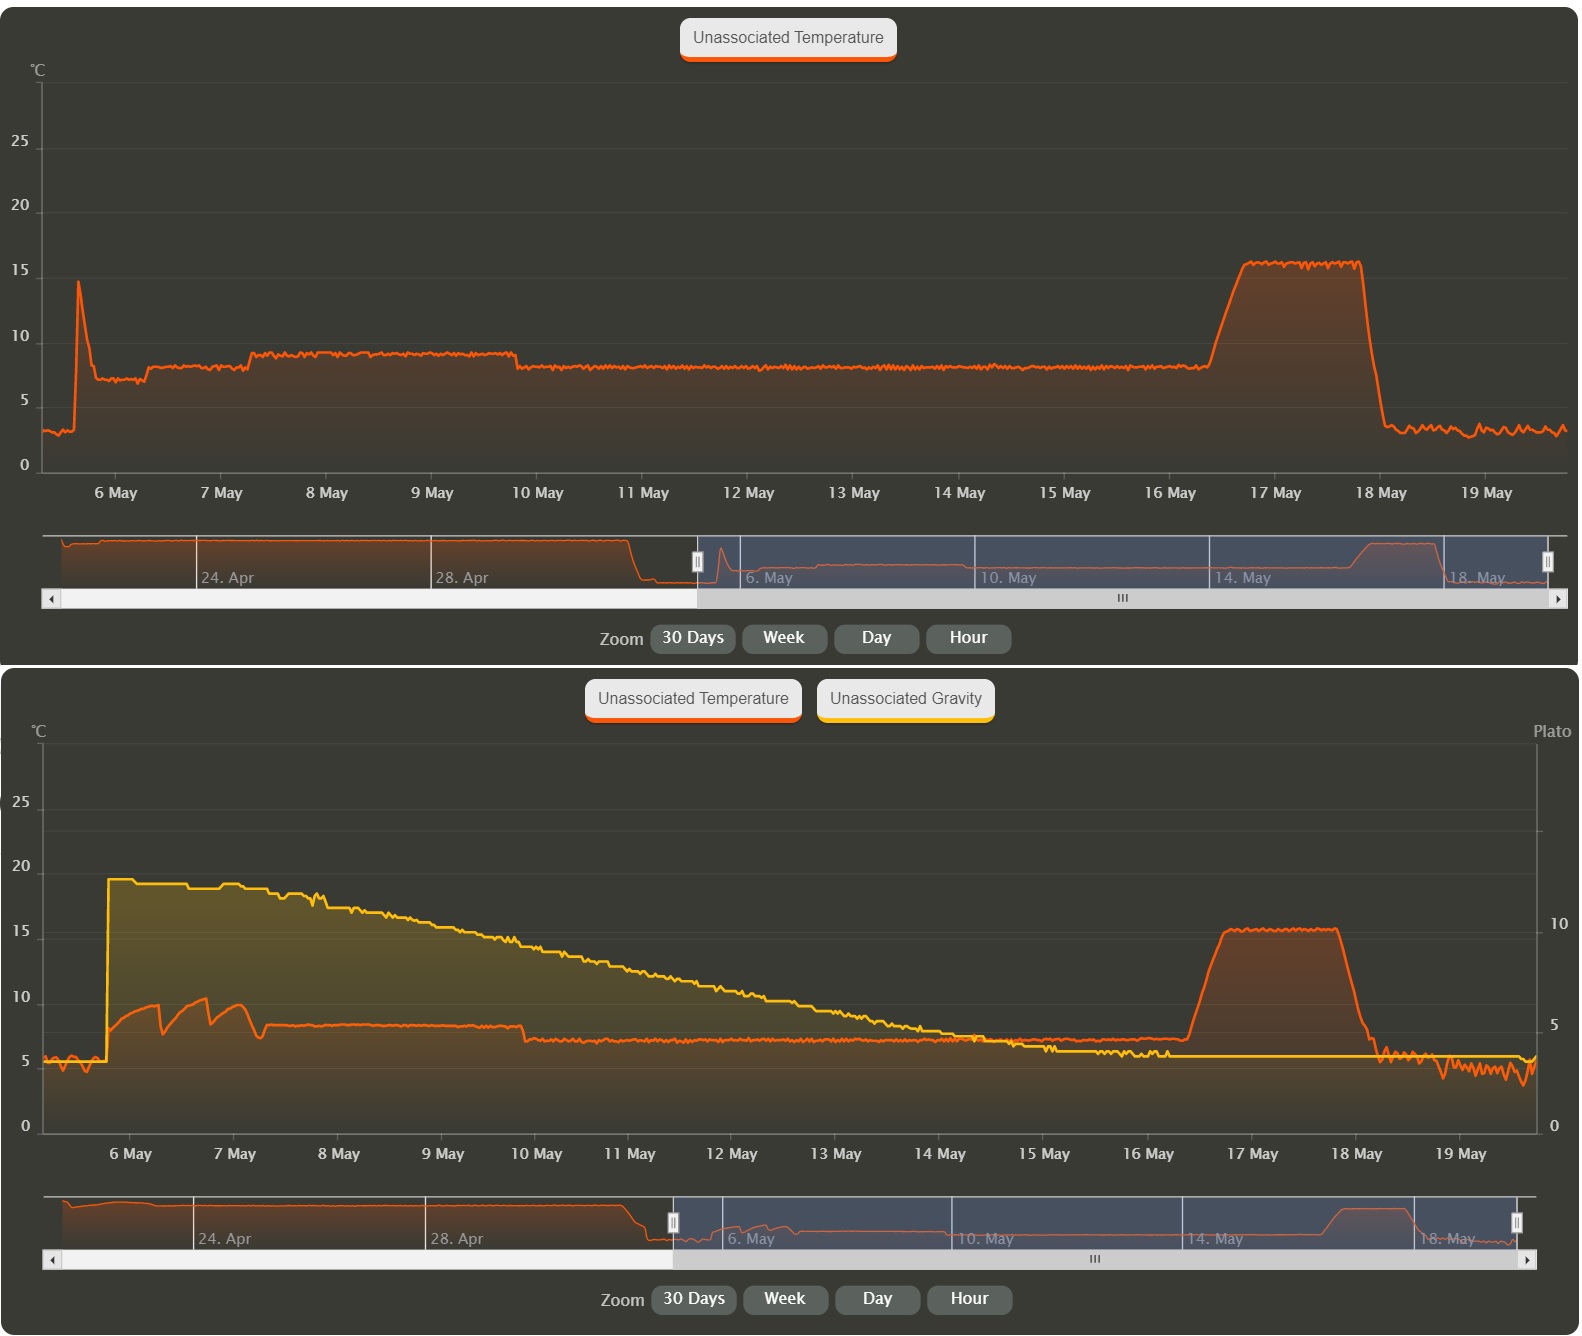1582x1336 pixels.
Task: Select Week zoom on top chart
Action: (x=784, y=638)
